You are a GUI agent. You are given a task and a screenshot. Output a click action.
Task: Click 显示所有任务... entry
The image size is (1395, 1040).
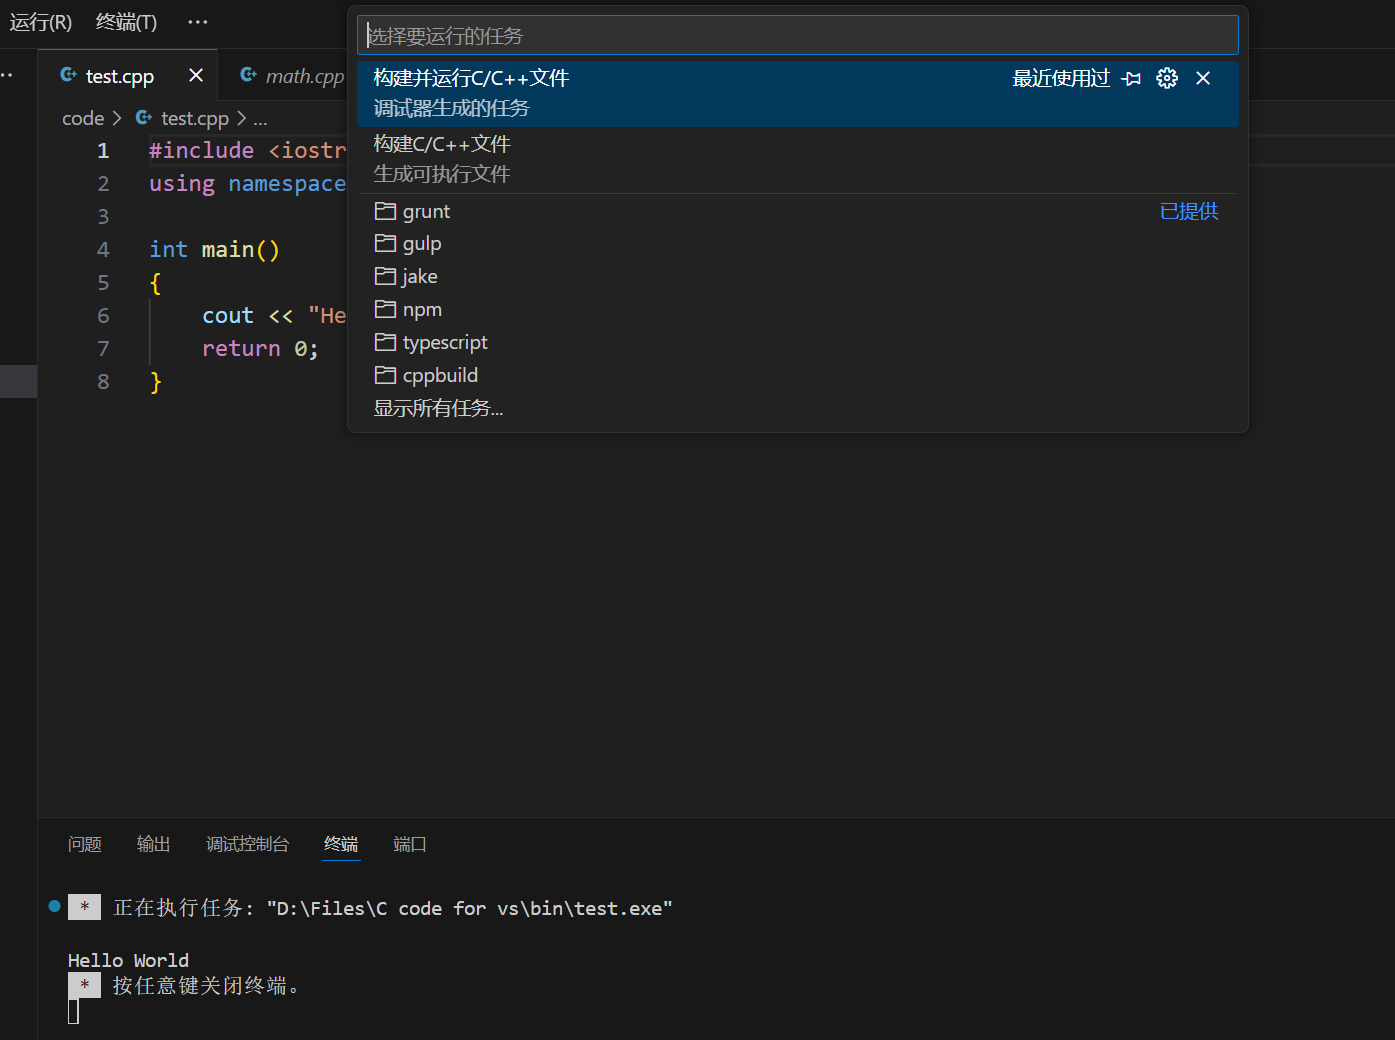pyautogui.click(x=438, y=409)
